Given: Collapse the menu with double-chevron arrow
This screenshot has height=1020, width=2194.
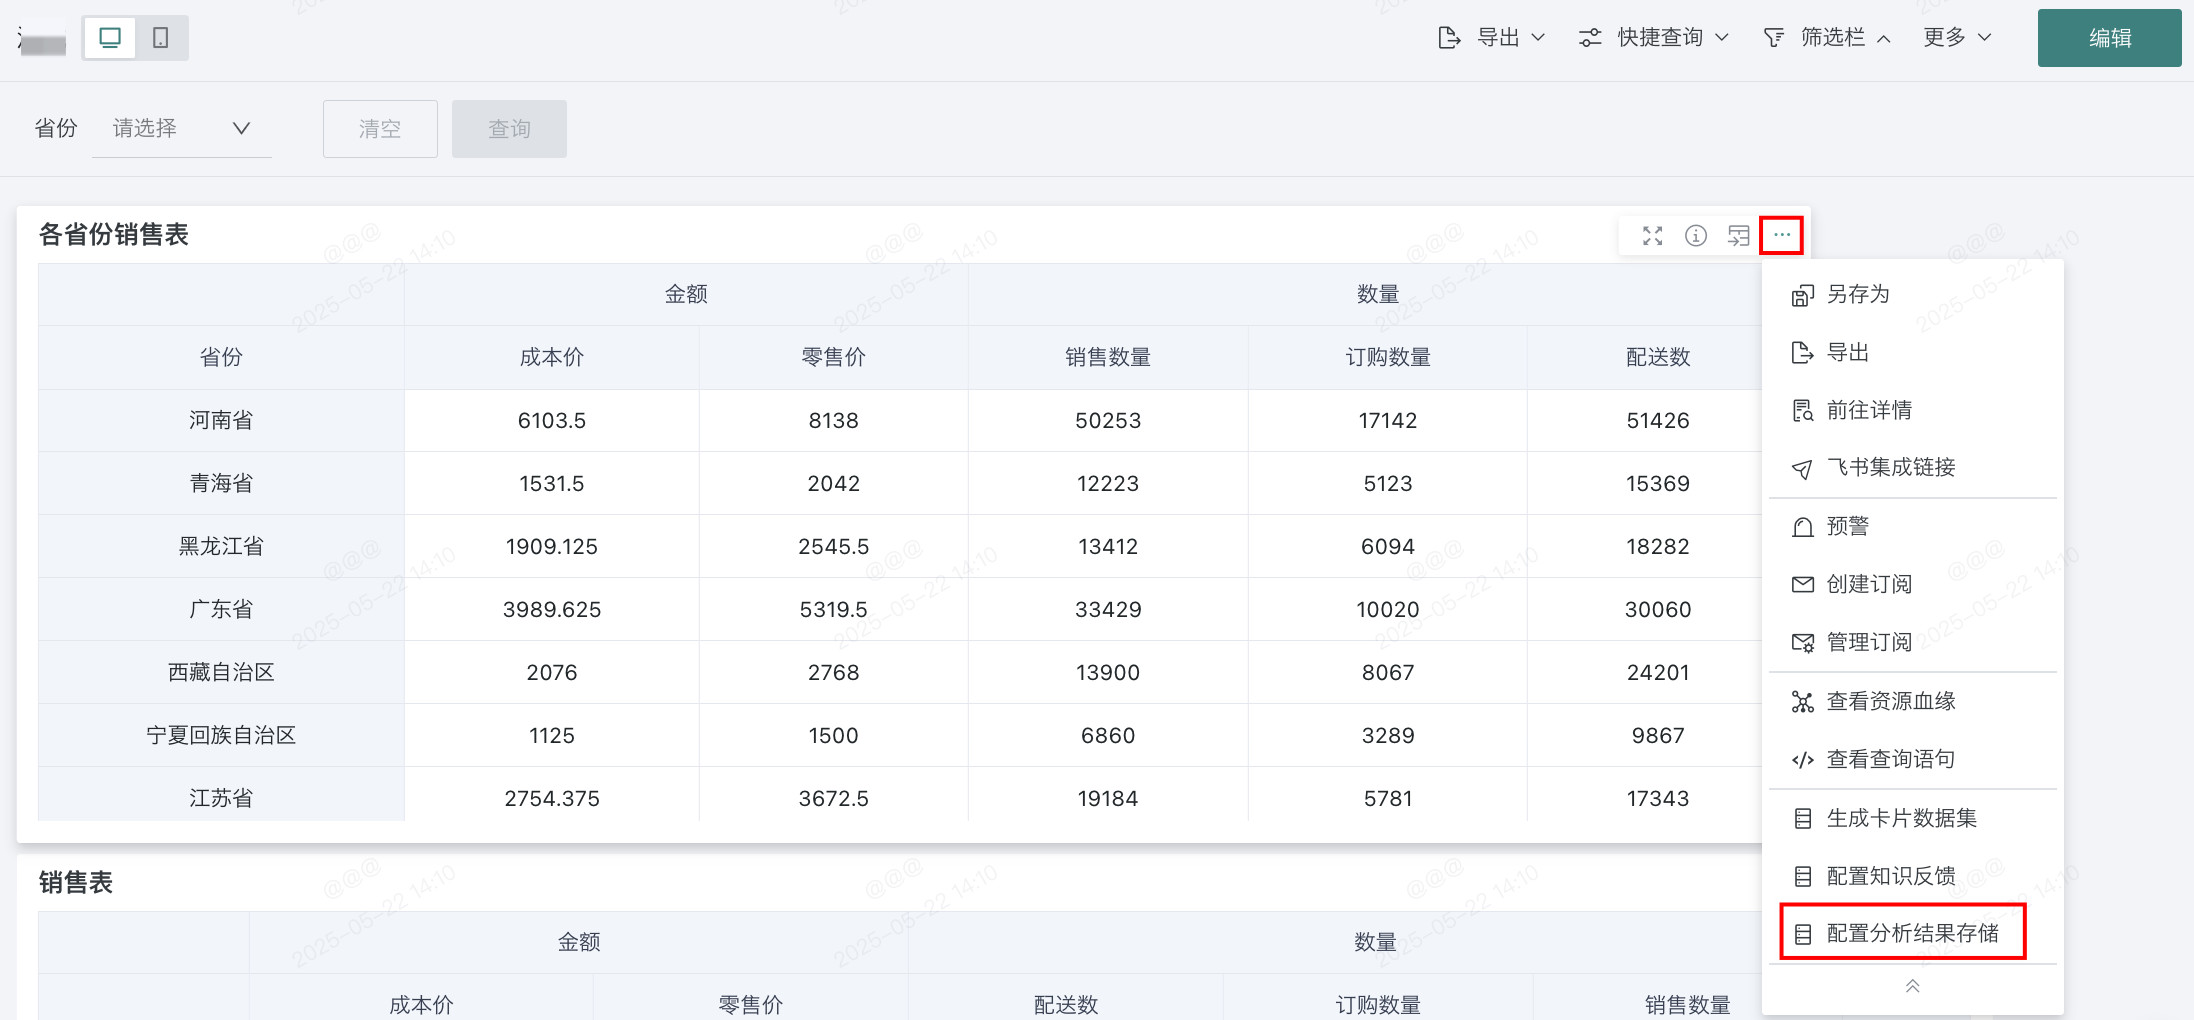Looking at the screenshot, I should (x=1912, y=987).
